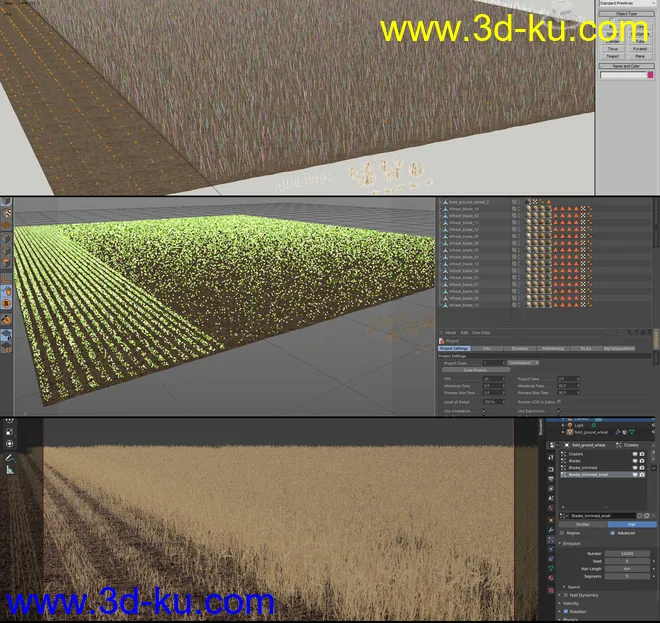Enable the Regrow checkbox
This screenshot has width=660, height=623.
(x=562, y=533)
